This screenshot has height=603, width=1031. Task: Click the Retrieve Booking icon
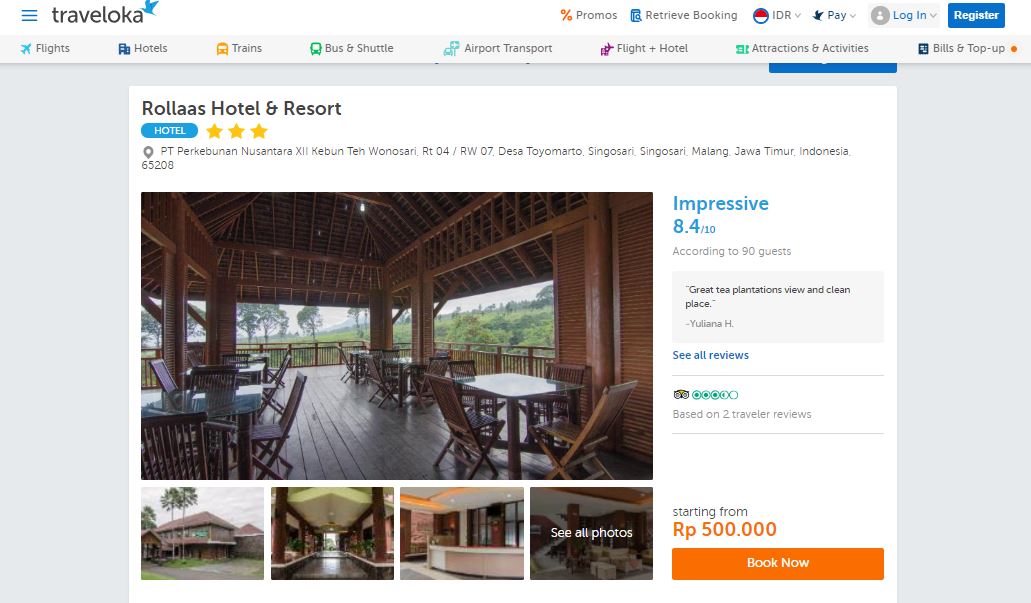[x=636, y=15]
